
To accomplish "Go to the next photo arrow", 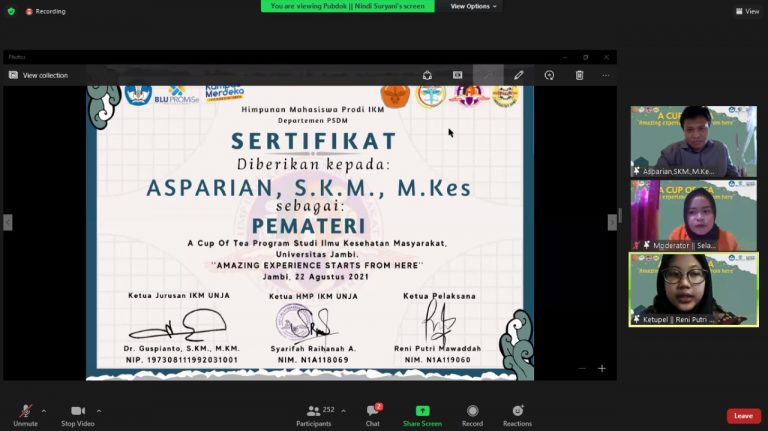I will coord(612,222).
